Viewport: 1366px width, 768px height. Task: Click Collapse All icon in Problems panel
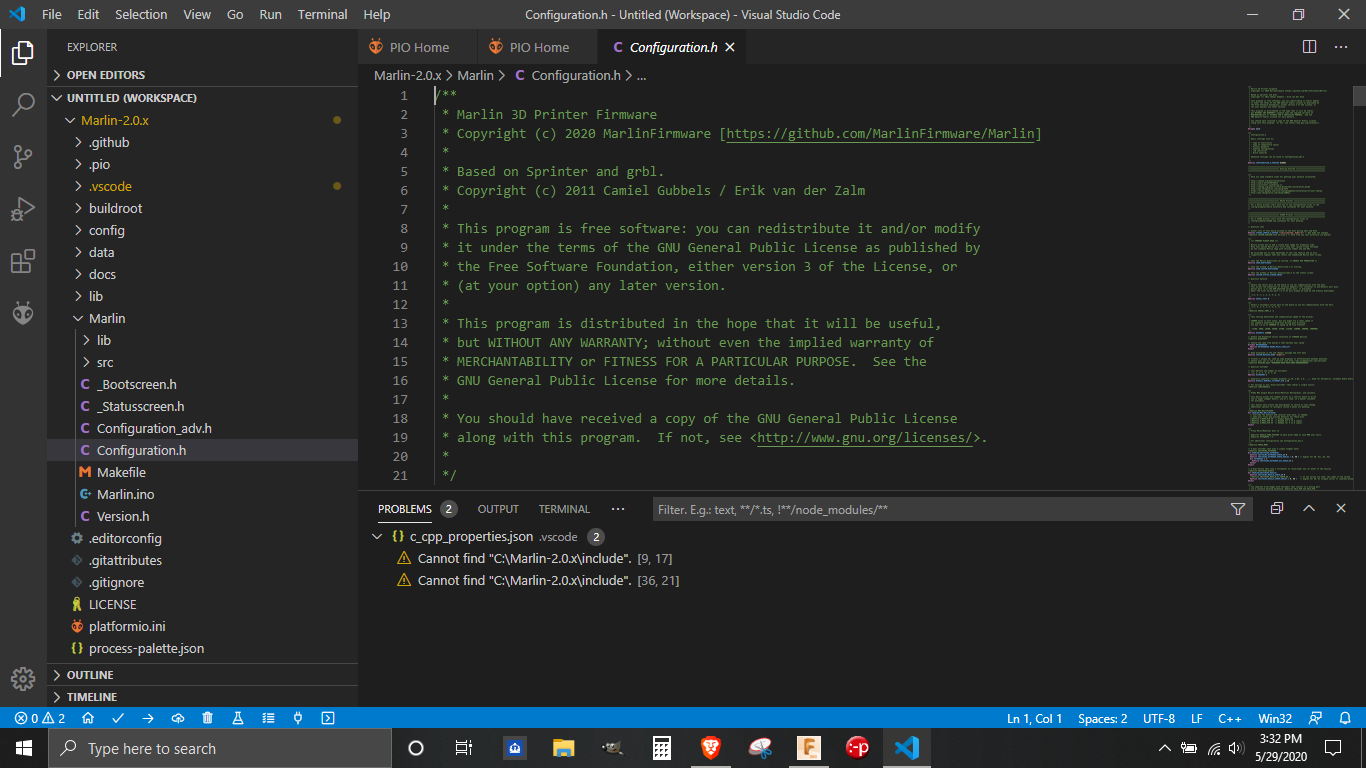point(1277,509)
